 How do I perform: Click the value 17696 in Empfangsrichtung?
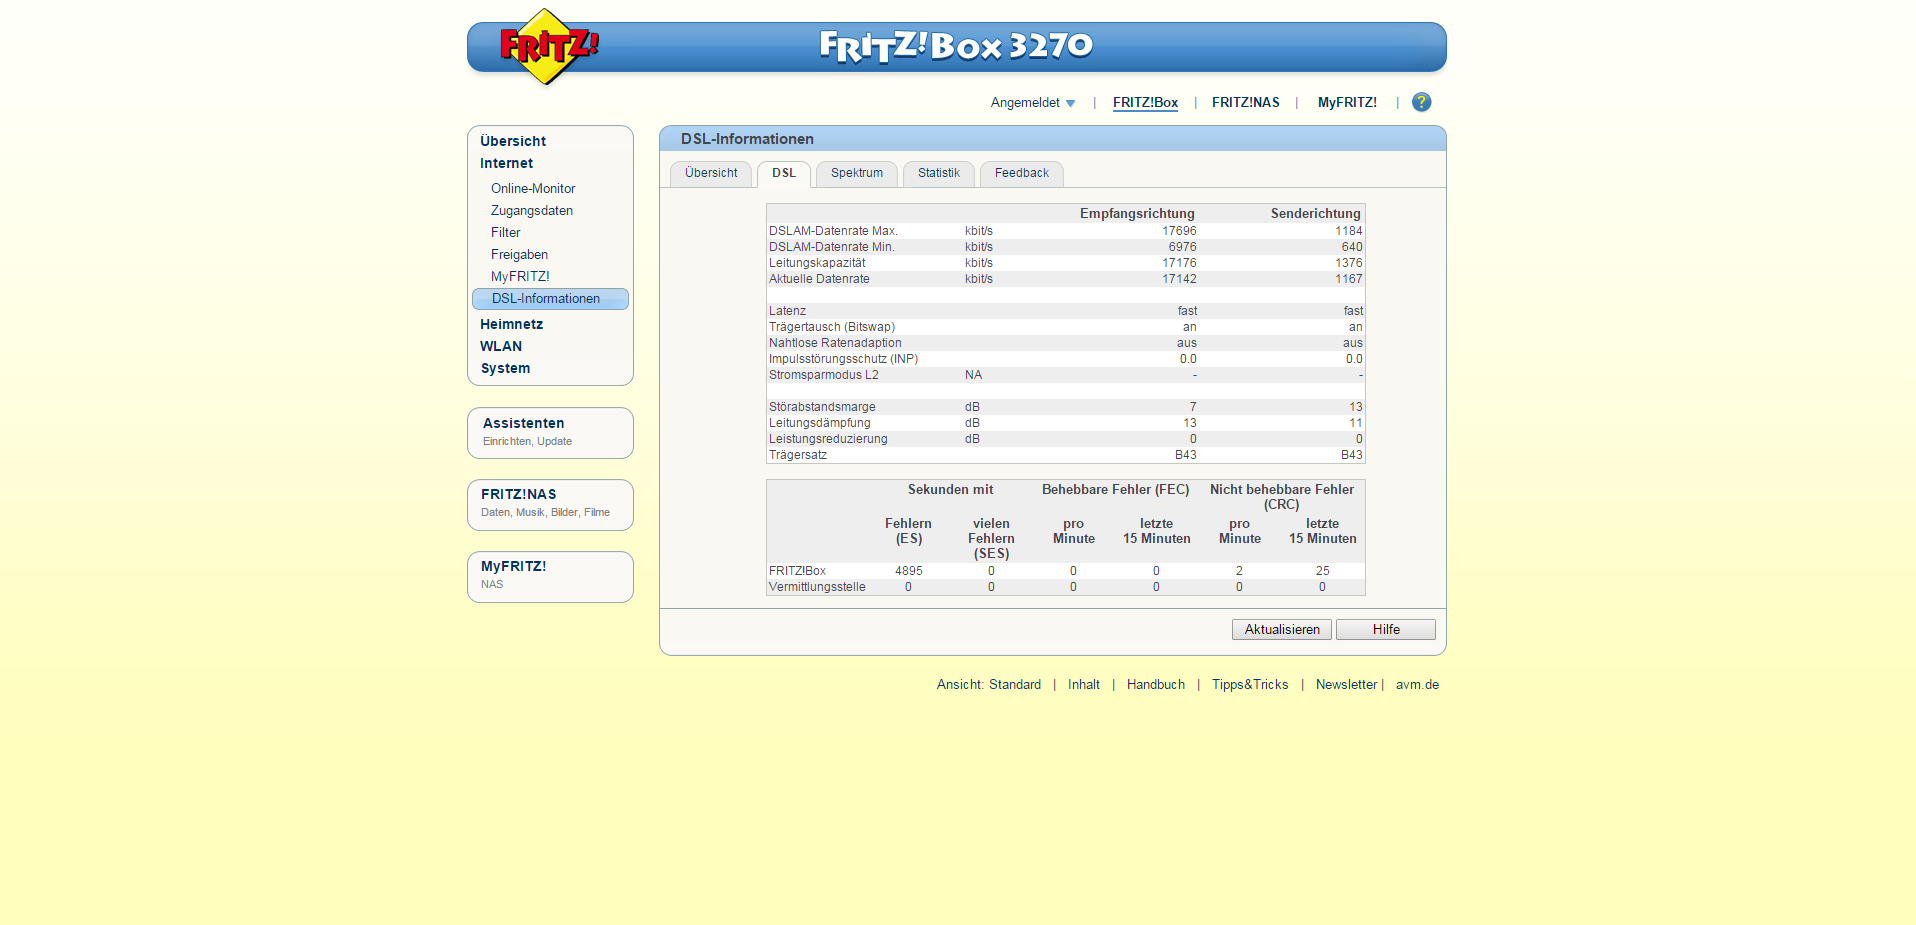(x=1179, y=231)
